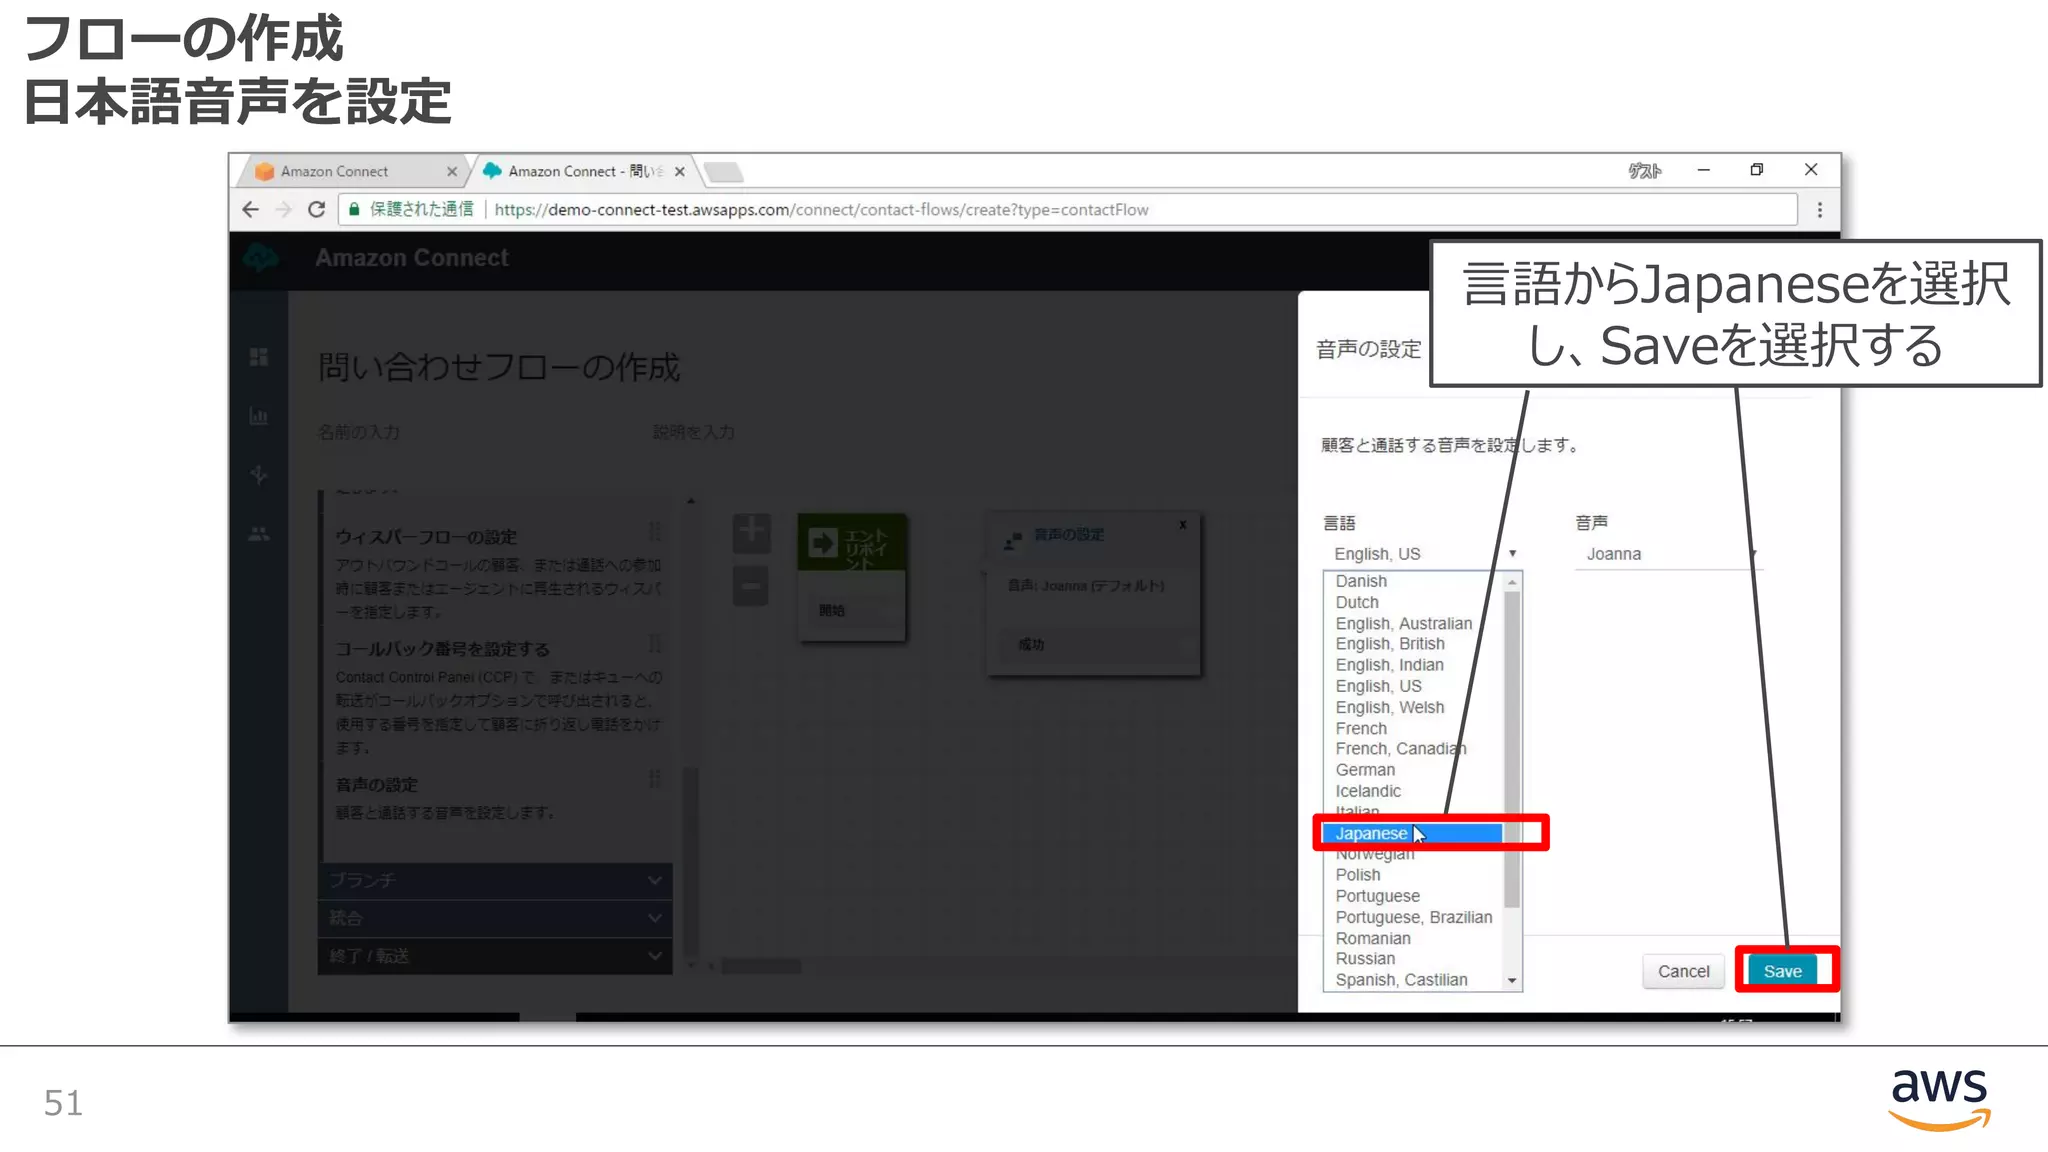
Task: Click the language list scroll-down arrow
Action: point(1512,981)
